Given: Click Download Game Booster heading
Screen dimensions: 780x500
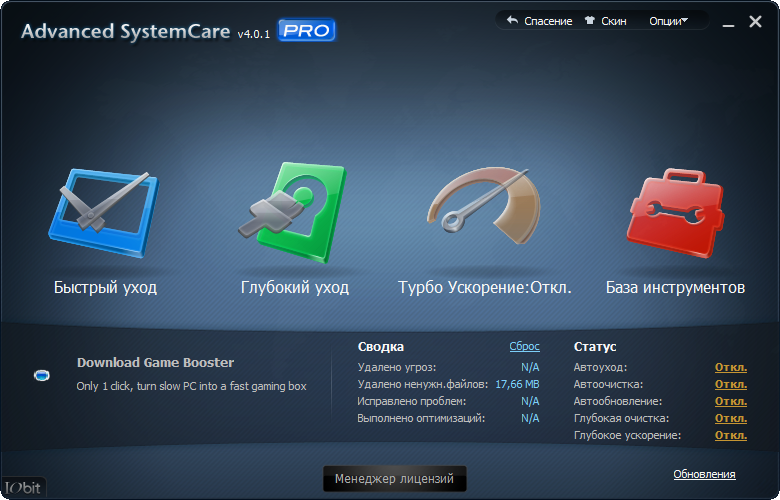Looking at the screenshot, I should point(155,363).
